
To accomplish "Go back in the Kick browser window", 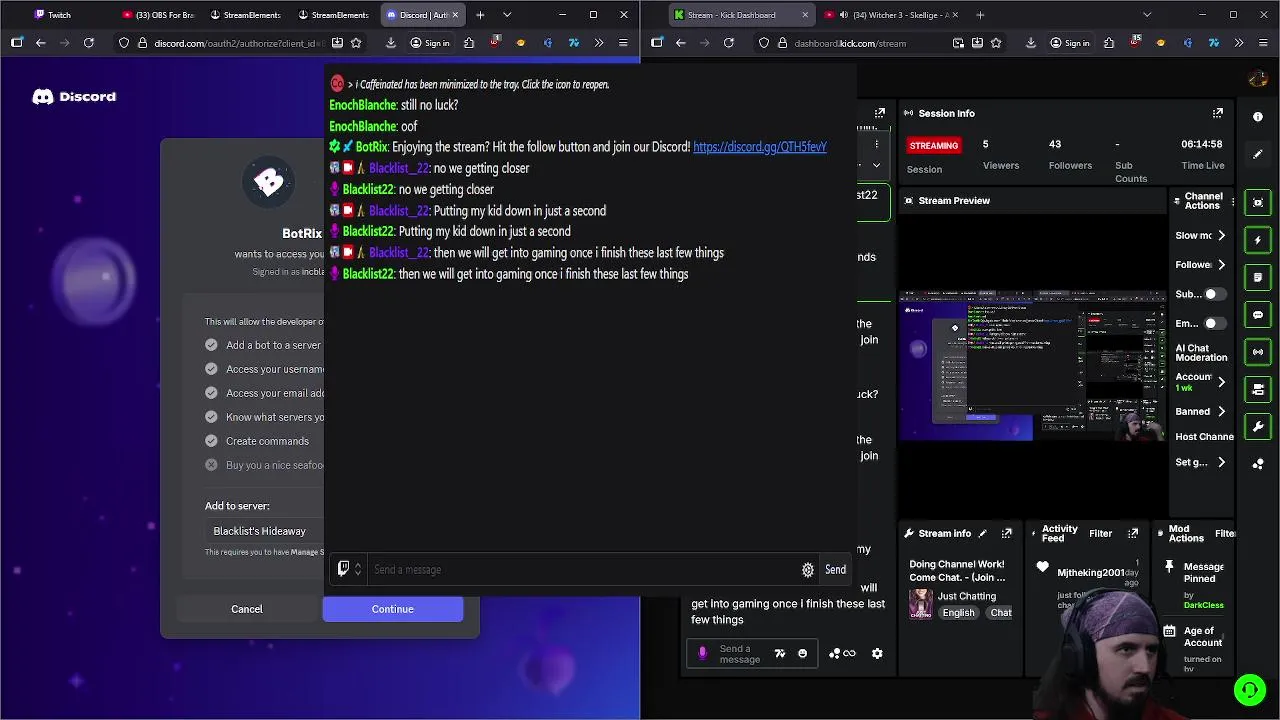I will point(681,43).
